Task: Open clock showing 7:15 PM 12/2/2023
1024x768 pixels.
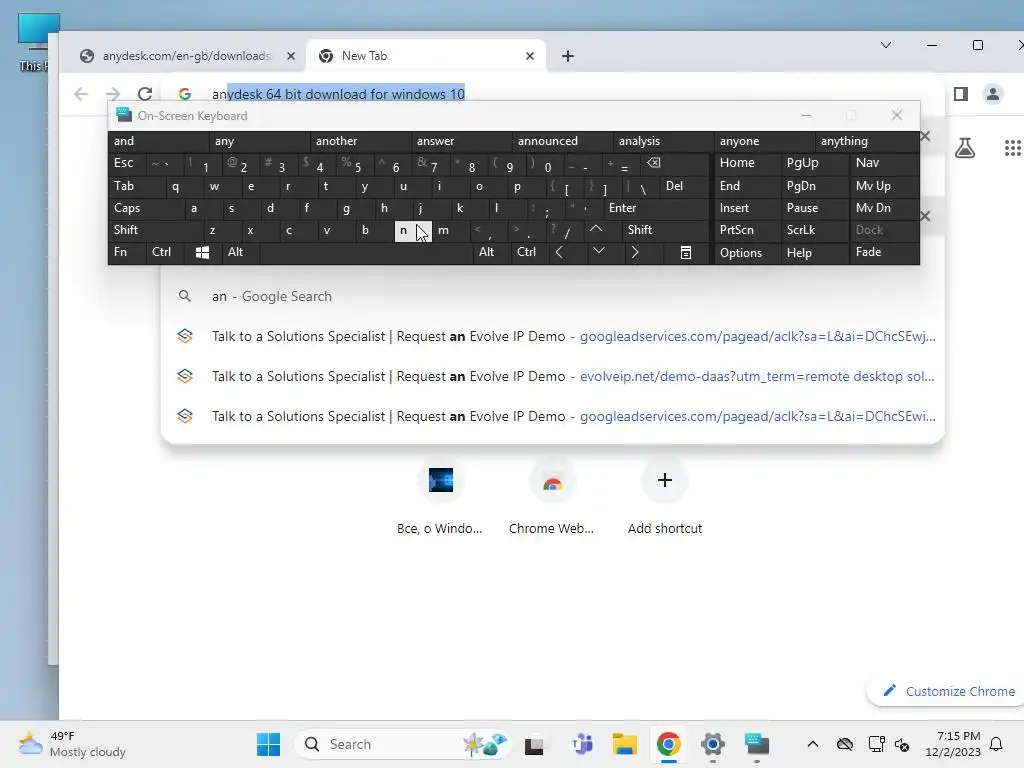Action: [x=952, y=744]
